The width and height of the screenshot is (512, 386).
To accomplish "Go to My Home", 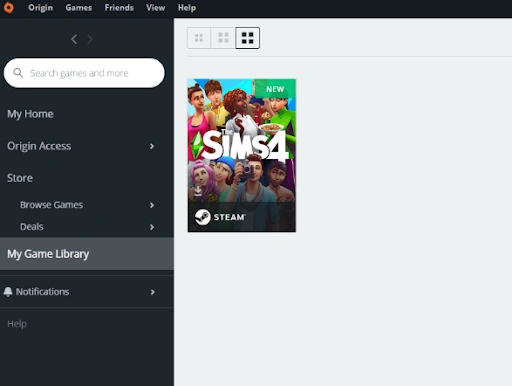I will coord(30,114).
